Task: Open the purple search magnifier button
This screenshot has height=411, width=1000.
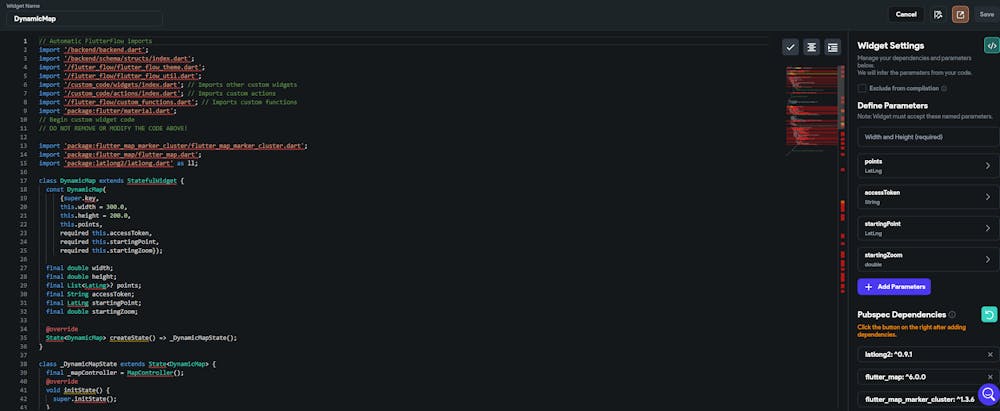Action: point(988,394)
